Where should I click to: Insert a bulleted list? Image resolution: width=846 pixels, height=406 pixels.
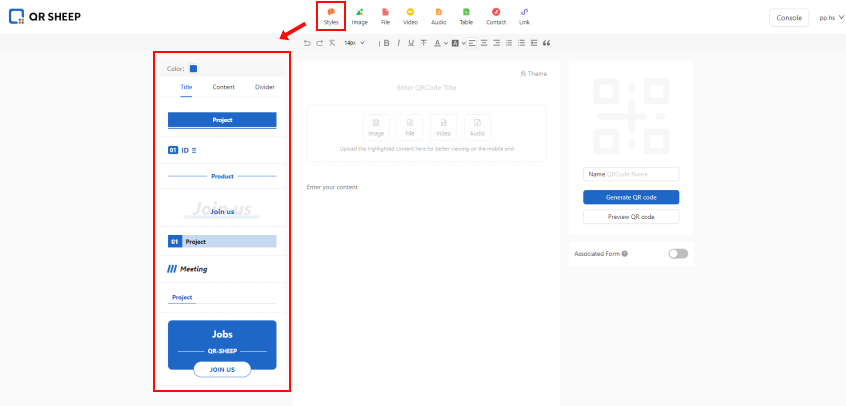[521, 43]
